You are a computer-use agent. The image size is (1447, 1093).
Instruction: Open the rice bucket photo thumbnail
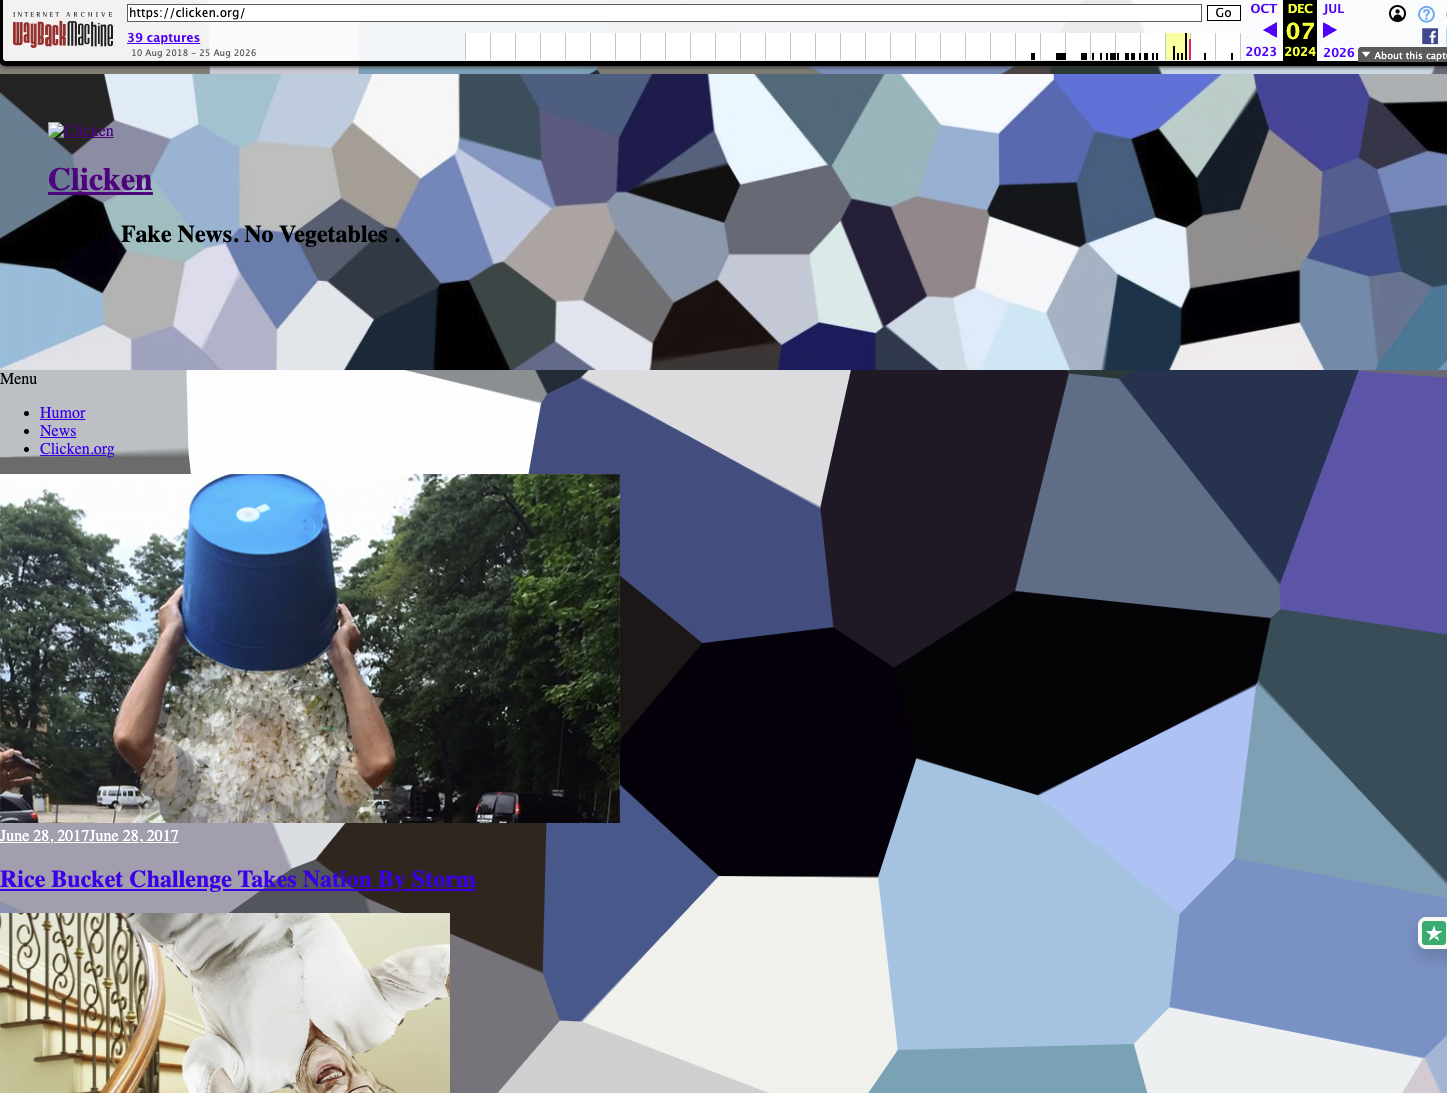pyautogui.click(x=310, y=648)
